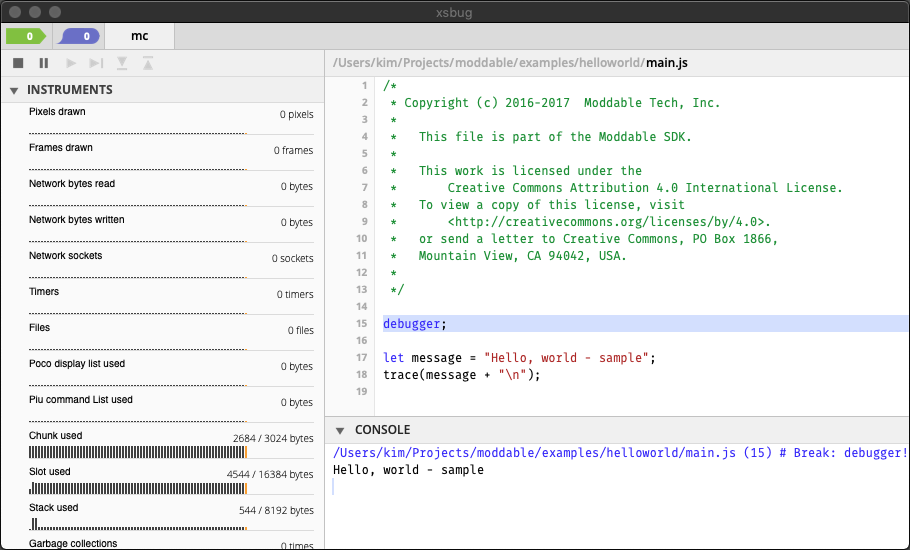Click the Network bytes written instrument

(171, 229)
